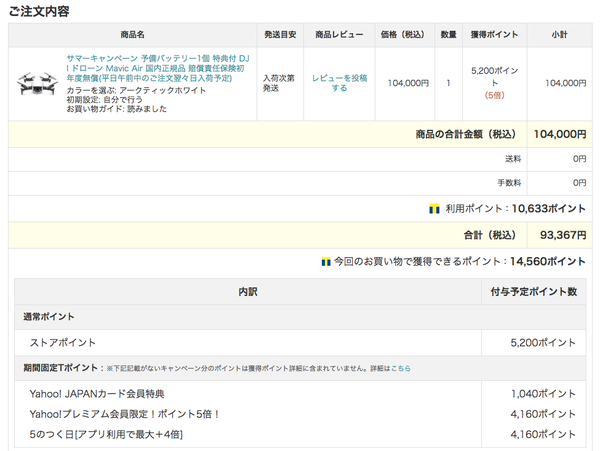Select the 獲得ポイント column header

pyautogui.click(x=494, y=35)
